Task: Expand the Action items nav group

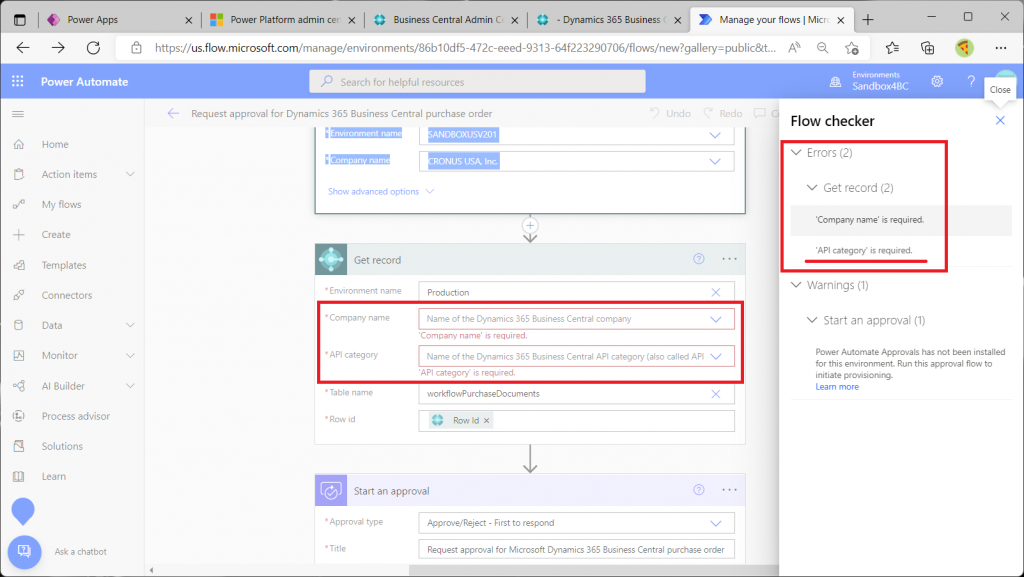Action: pos(130,174)
